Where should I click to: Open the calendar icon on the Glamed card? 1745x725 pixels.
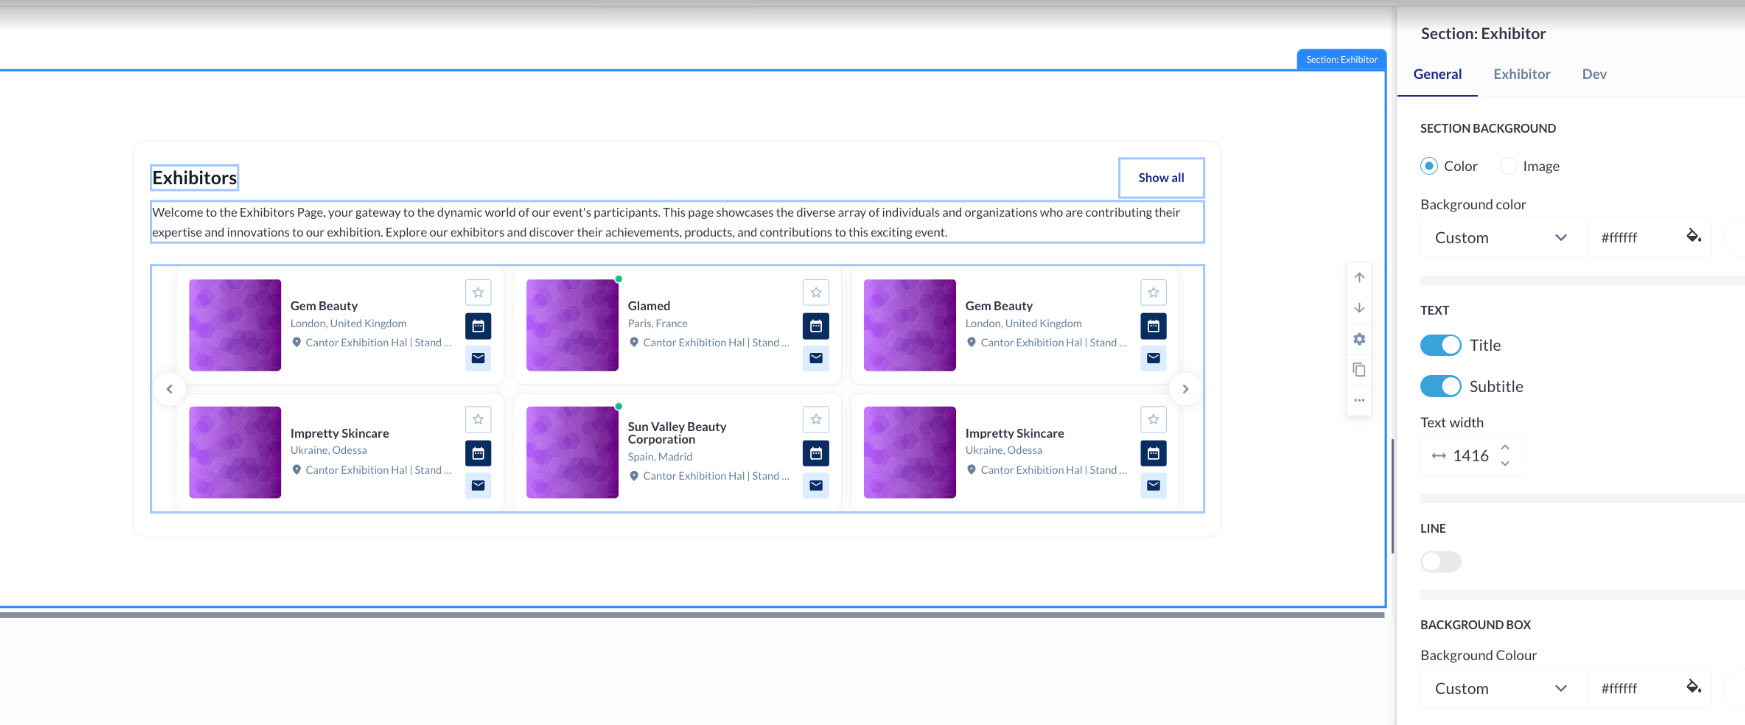tap(816, 326)
